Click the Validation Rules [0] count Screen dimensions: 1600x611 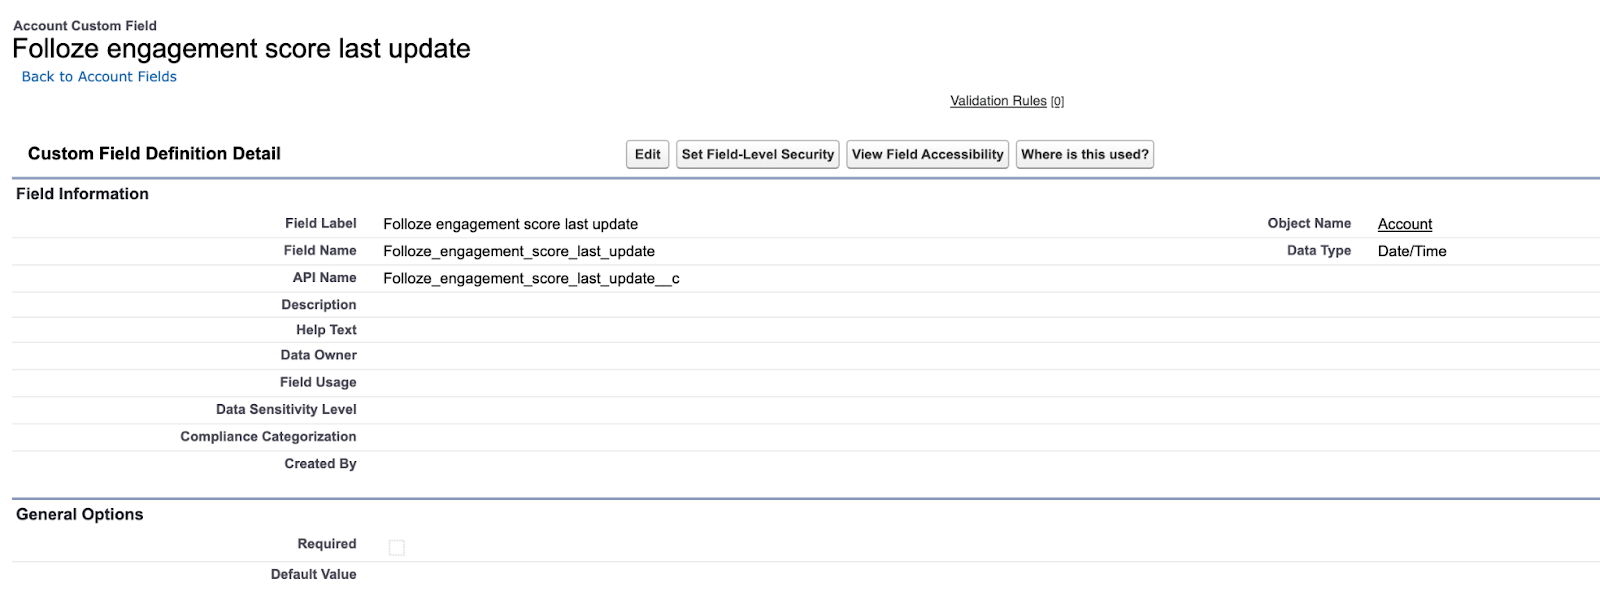coord(1057,102)
